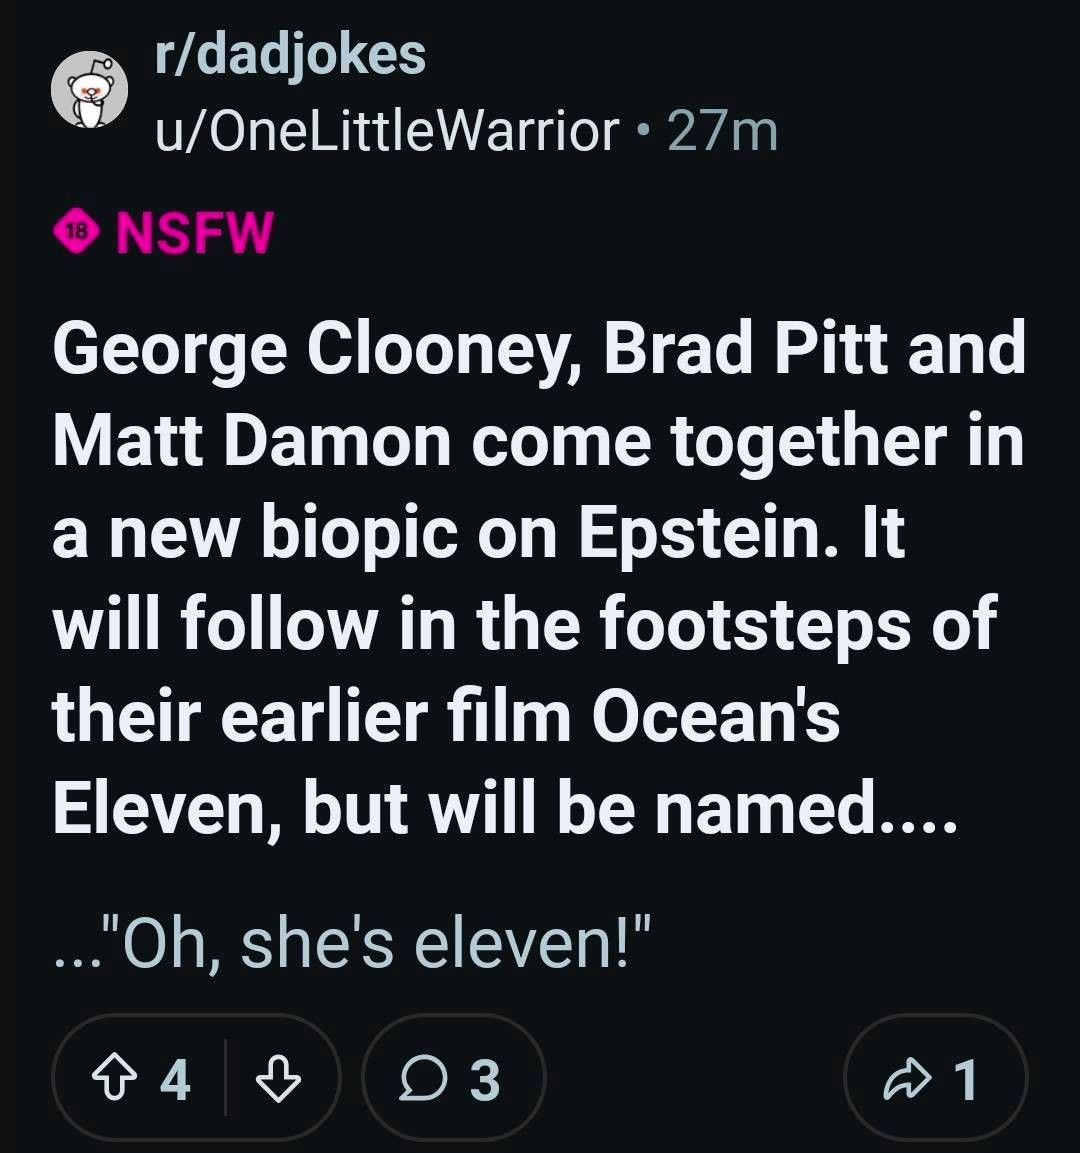Tap the "Oh, she's eleven!" body text

pos(353,943)
